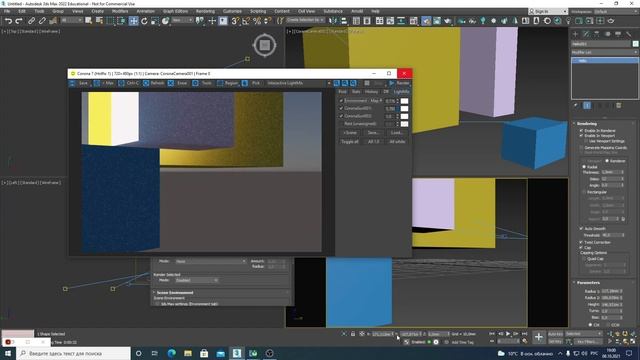Viewport: 640px width, 360px height.
Task: Toggle the CoronaSun002 checkbox in LightMix
Action: [341, 116]
